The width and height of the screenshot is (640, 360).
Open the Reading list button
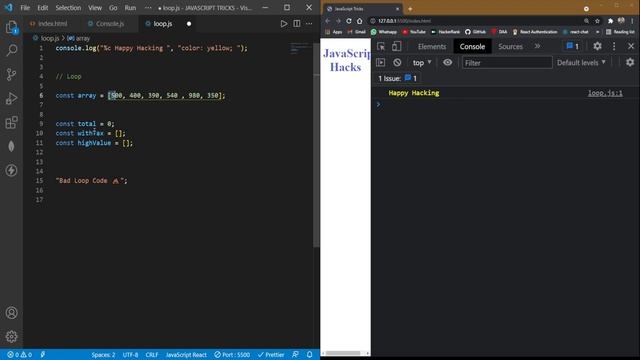pyautogui.click(x=620, y=31)
